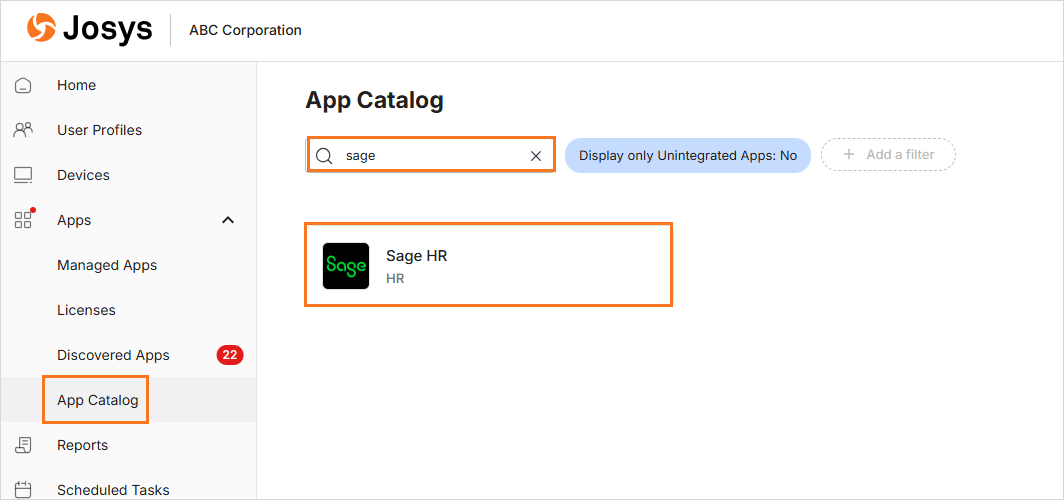Go to Licenses
The height and width of the screenshot is (500, 1064).
pyautogui.click(x=86, y=310)
